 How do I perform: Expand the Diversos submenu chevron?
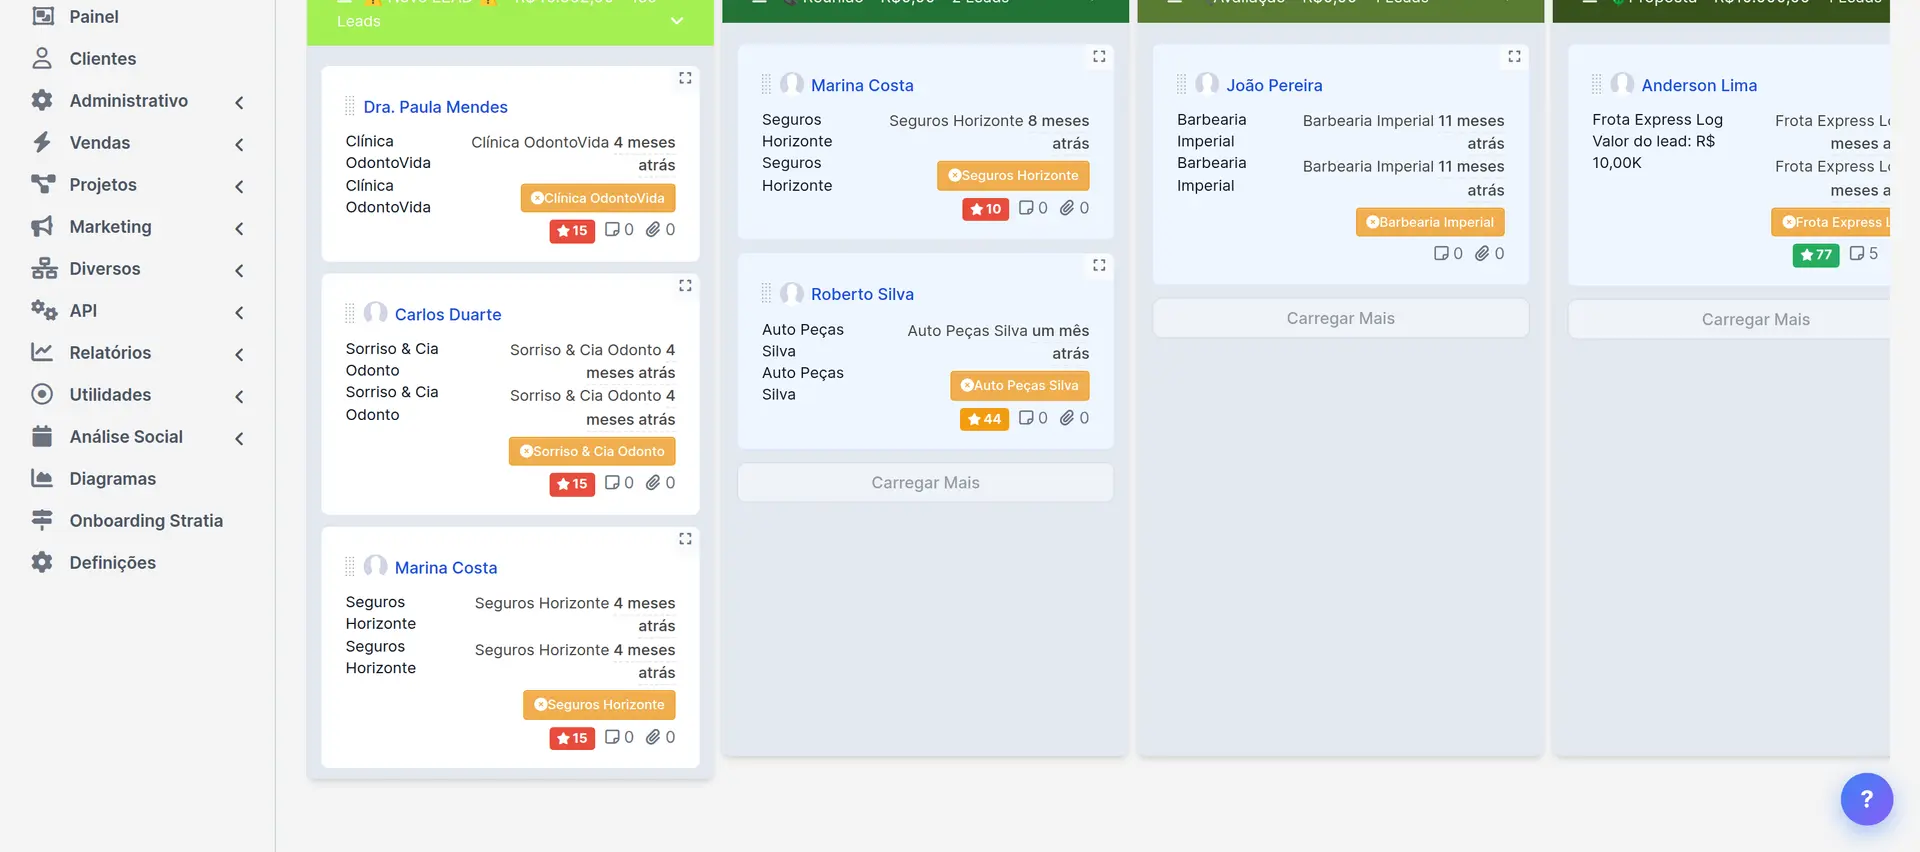click(239, 270)
